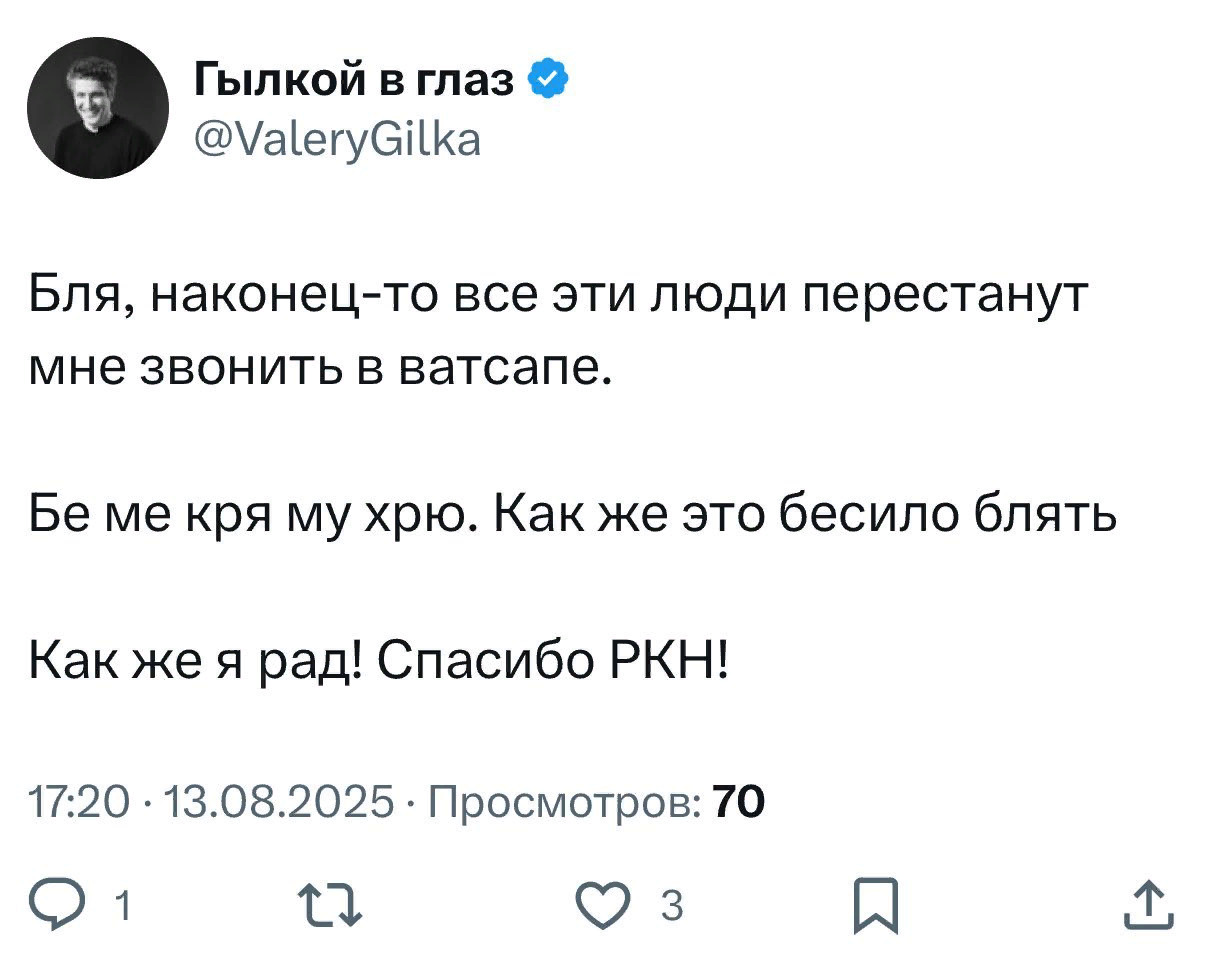Click the reply count '1'
This screenshot has width=1206, height=954.
click(122, 907)
